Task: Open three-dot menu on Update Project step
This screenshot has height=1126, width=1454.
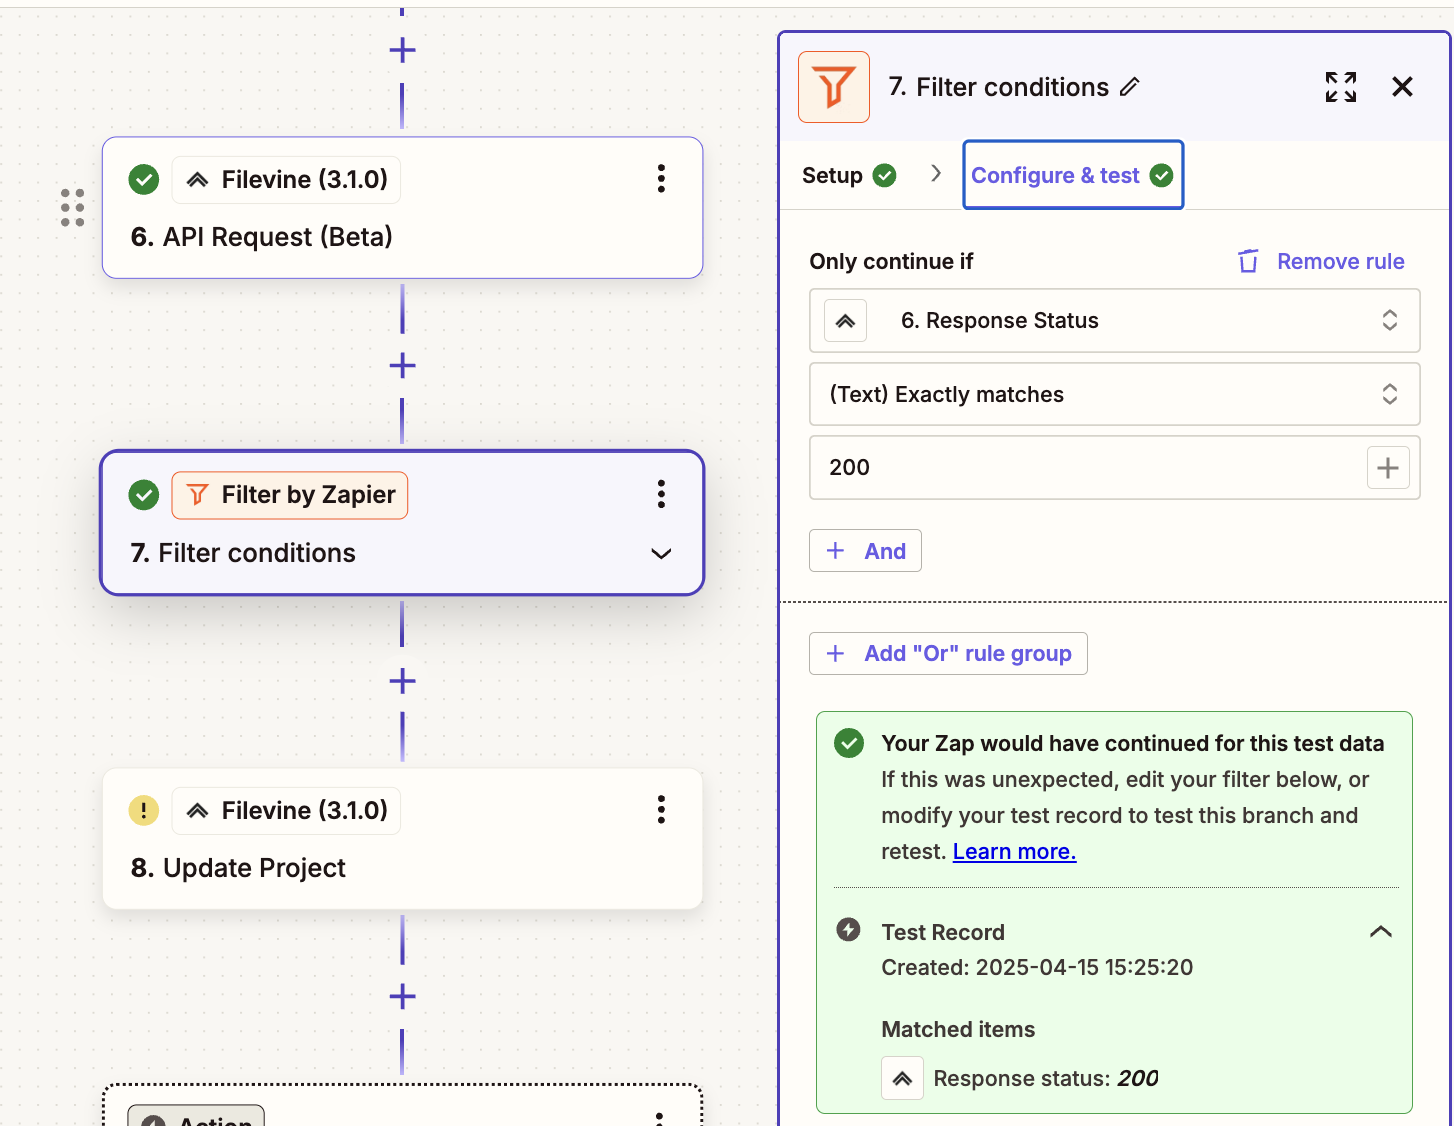Action: click(661, 809)
